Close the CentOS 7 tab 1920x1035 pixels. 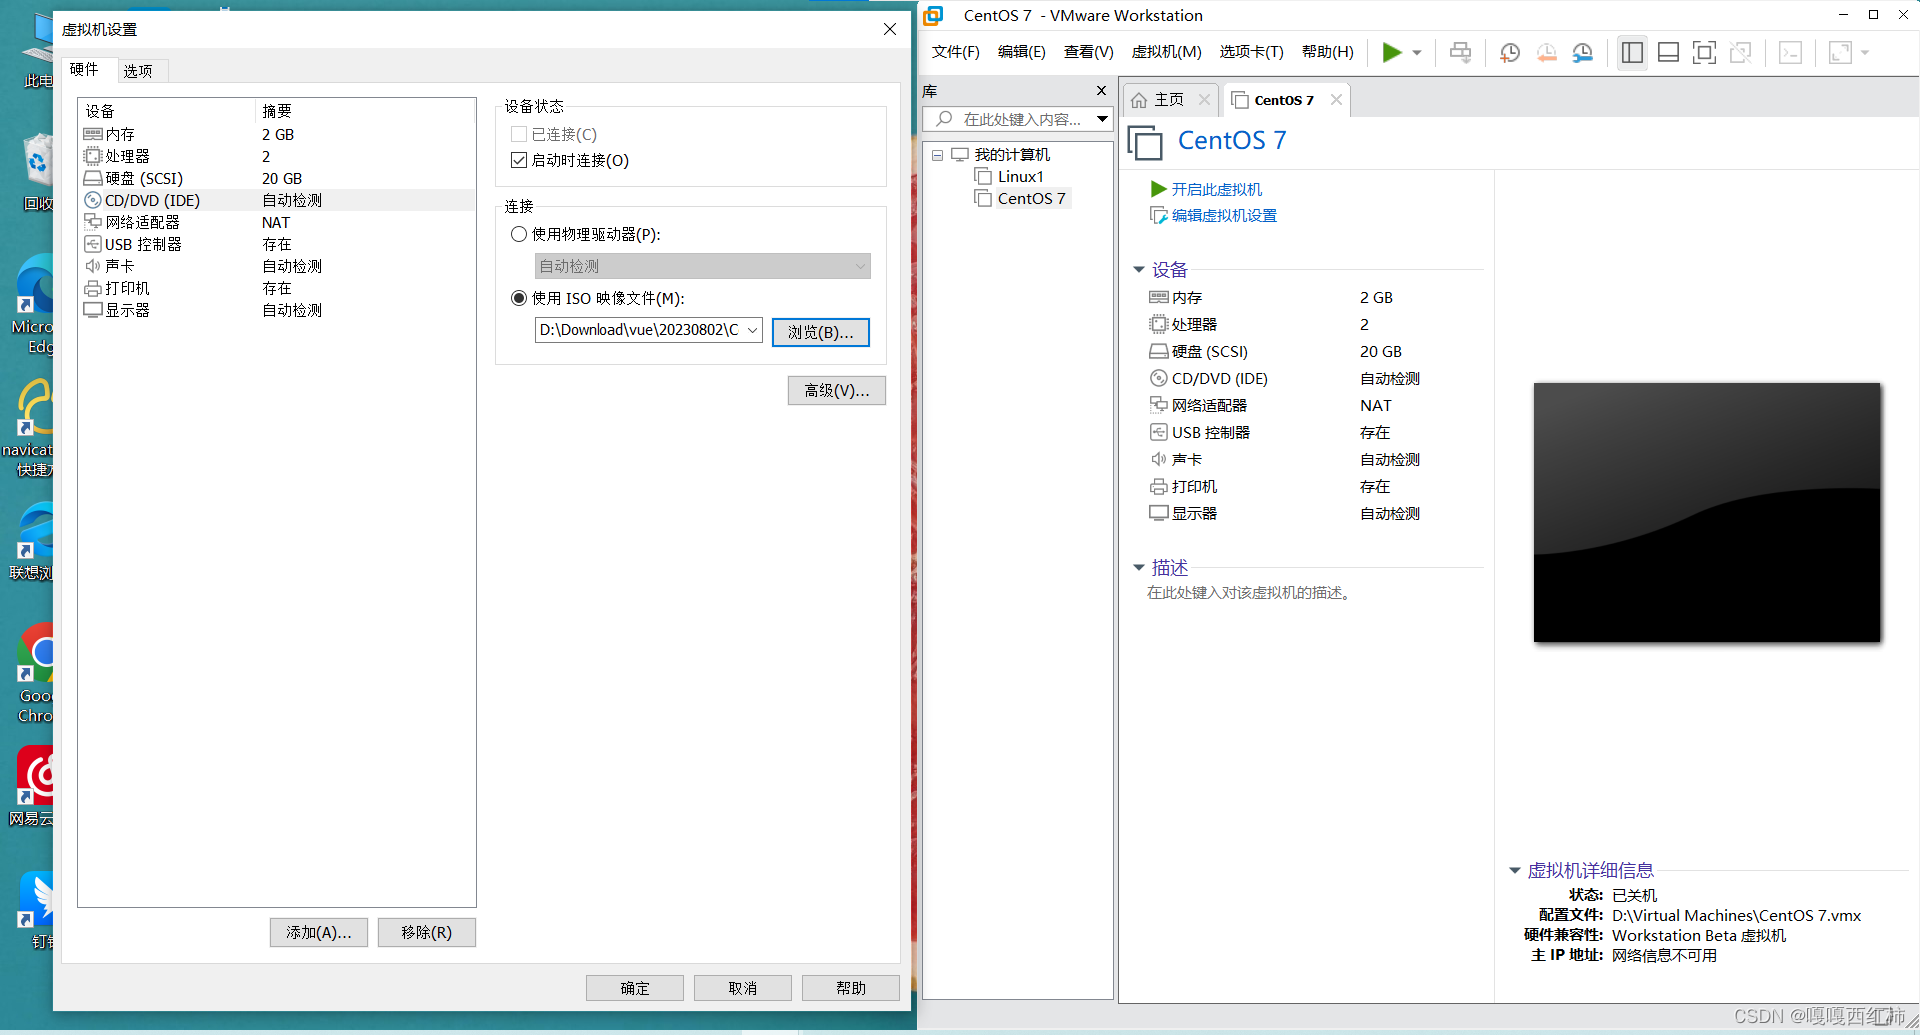(1336, 100)
